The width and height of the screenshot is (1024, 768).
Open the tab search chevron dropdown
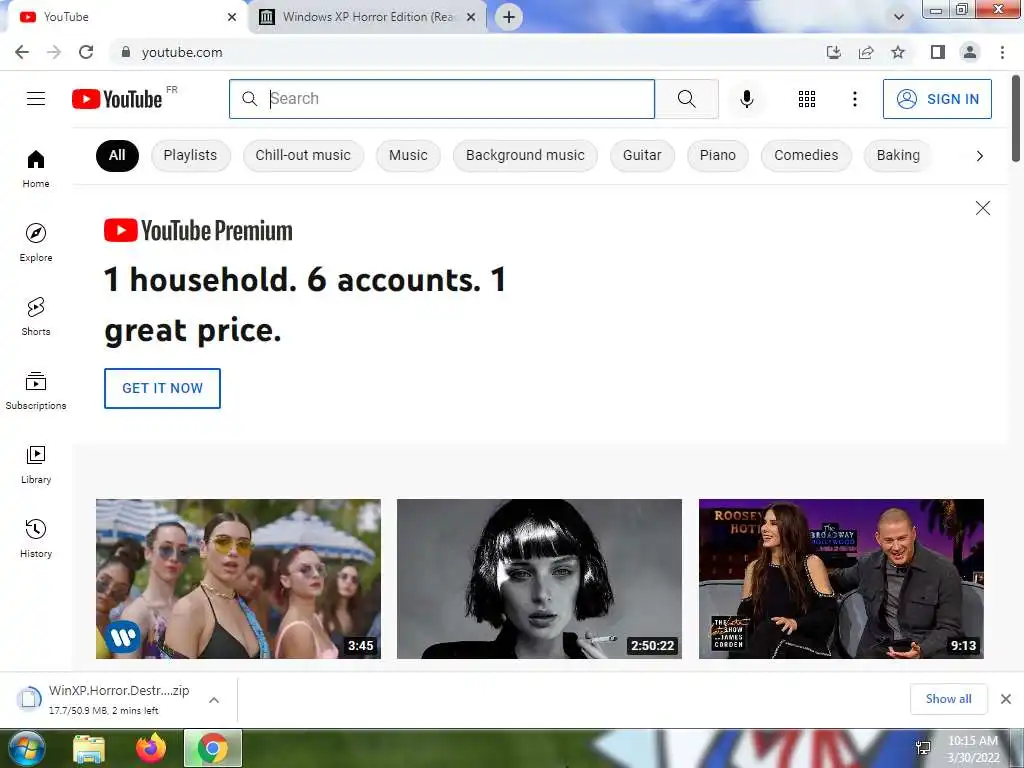coord(899,17)
